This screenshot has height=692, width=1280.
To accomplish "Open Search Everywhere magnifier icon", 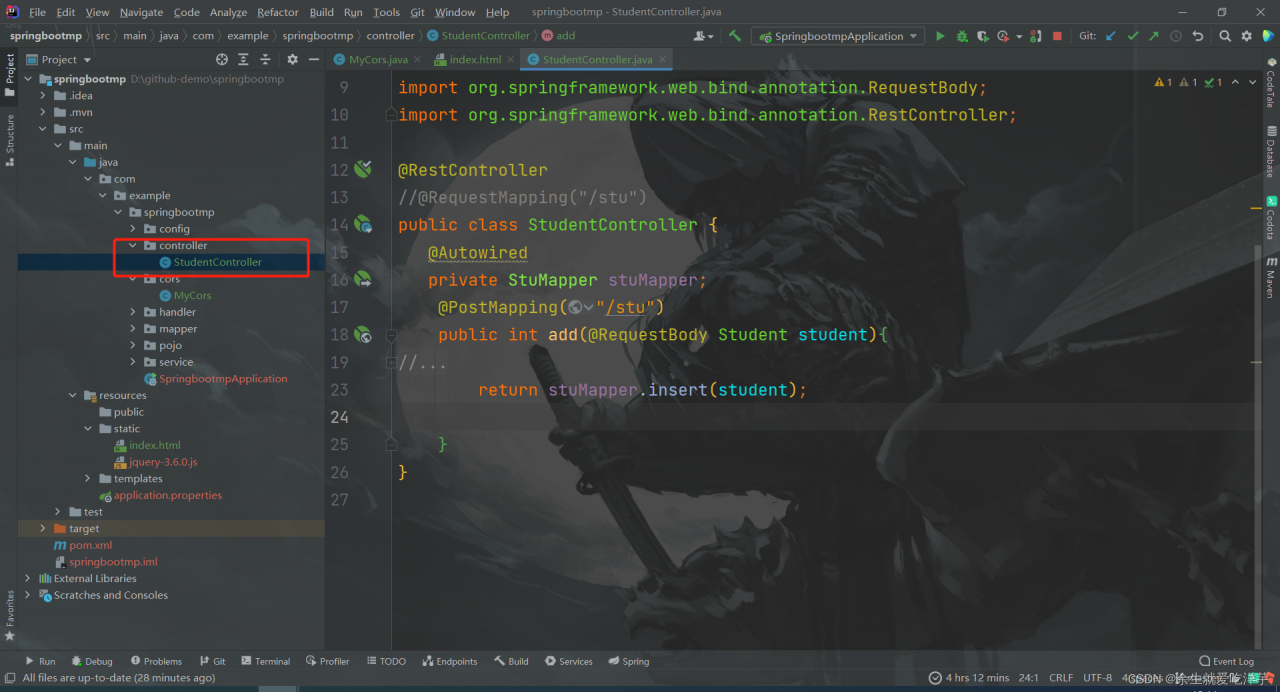I will coord(1225,36).
